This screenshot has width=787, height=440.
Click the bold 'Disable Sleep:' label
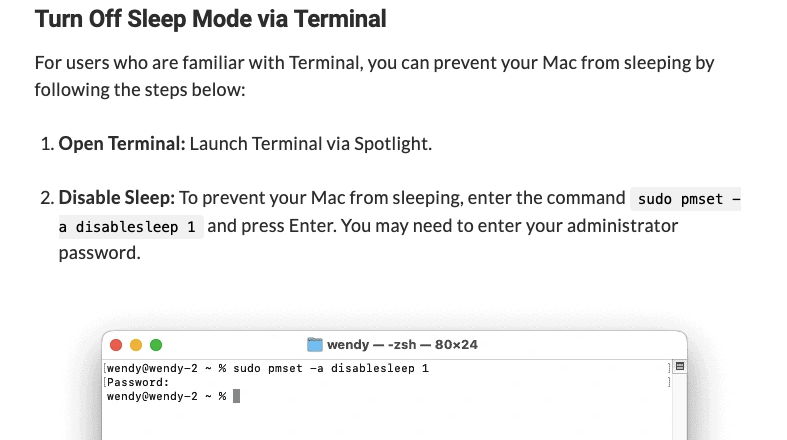tap(116, 198)
